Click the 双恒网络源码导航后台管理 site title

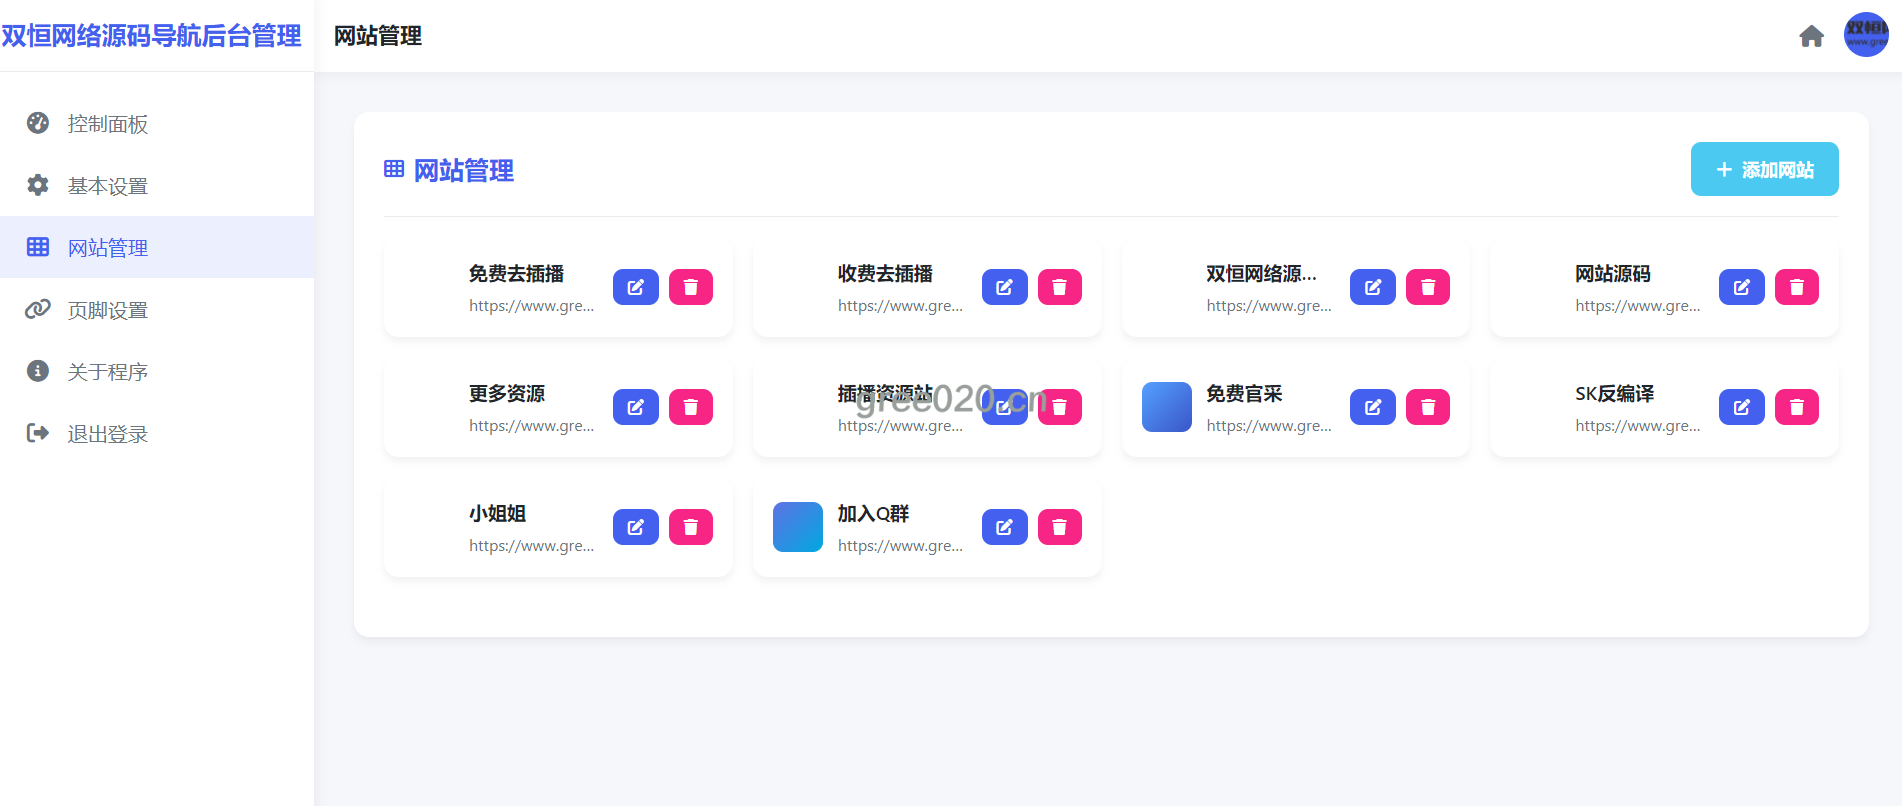click(152, 36)
